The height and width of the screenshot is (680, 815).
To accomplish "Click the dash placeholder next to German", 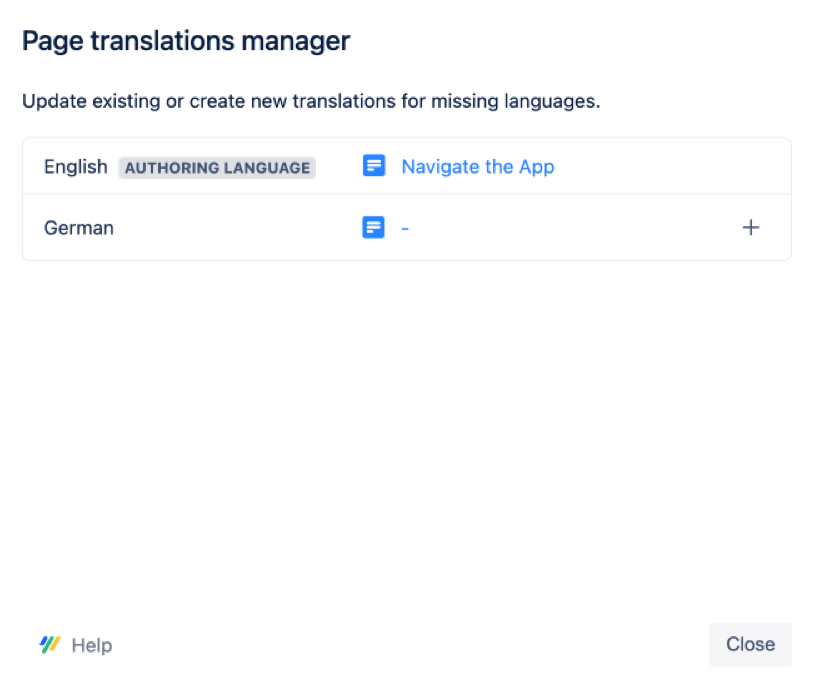I will [405, 227].
